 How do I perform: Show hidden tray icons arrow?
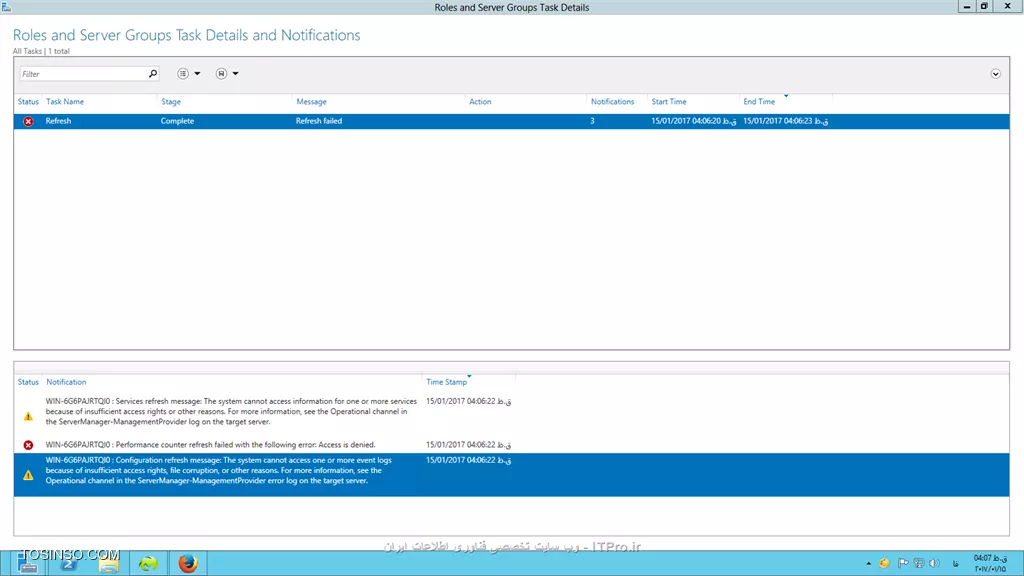click(869, 563)
